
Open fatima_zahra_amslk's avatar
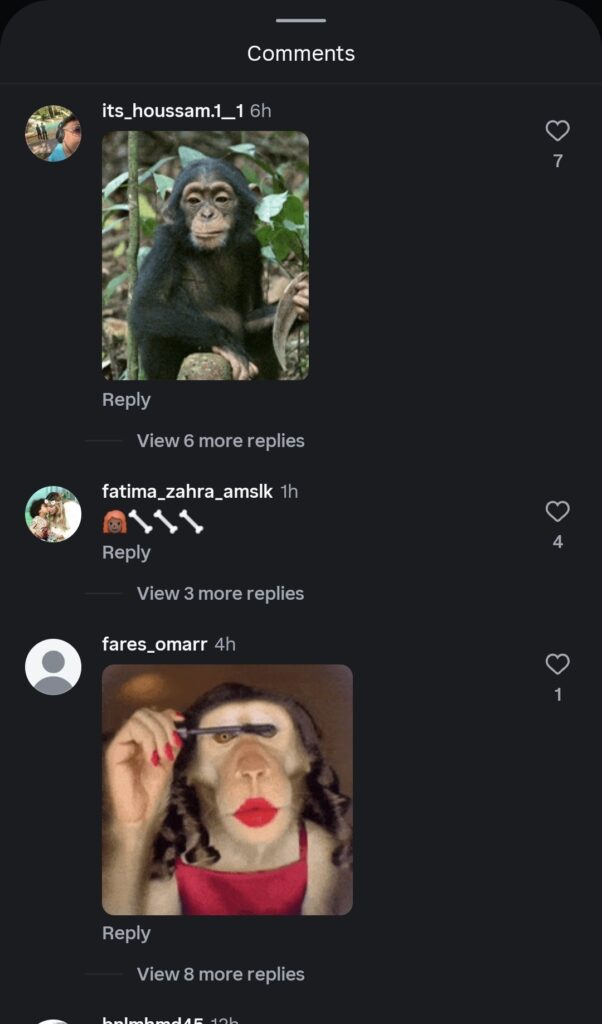coord(53,514)
